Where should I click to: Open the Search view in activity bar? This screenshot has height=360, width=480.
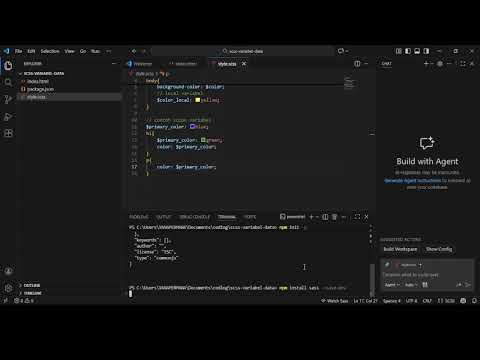tap(8, 82)
